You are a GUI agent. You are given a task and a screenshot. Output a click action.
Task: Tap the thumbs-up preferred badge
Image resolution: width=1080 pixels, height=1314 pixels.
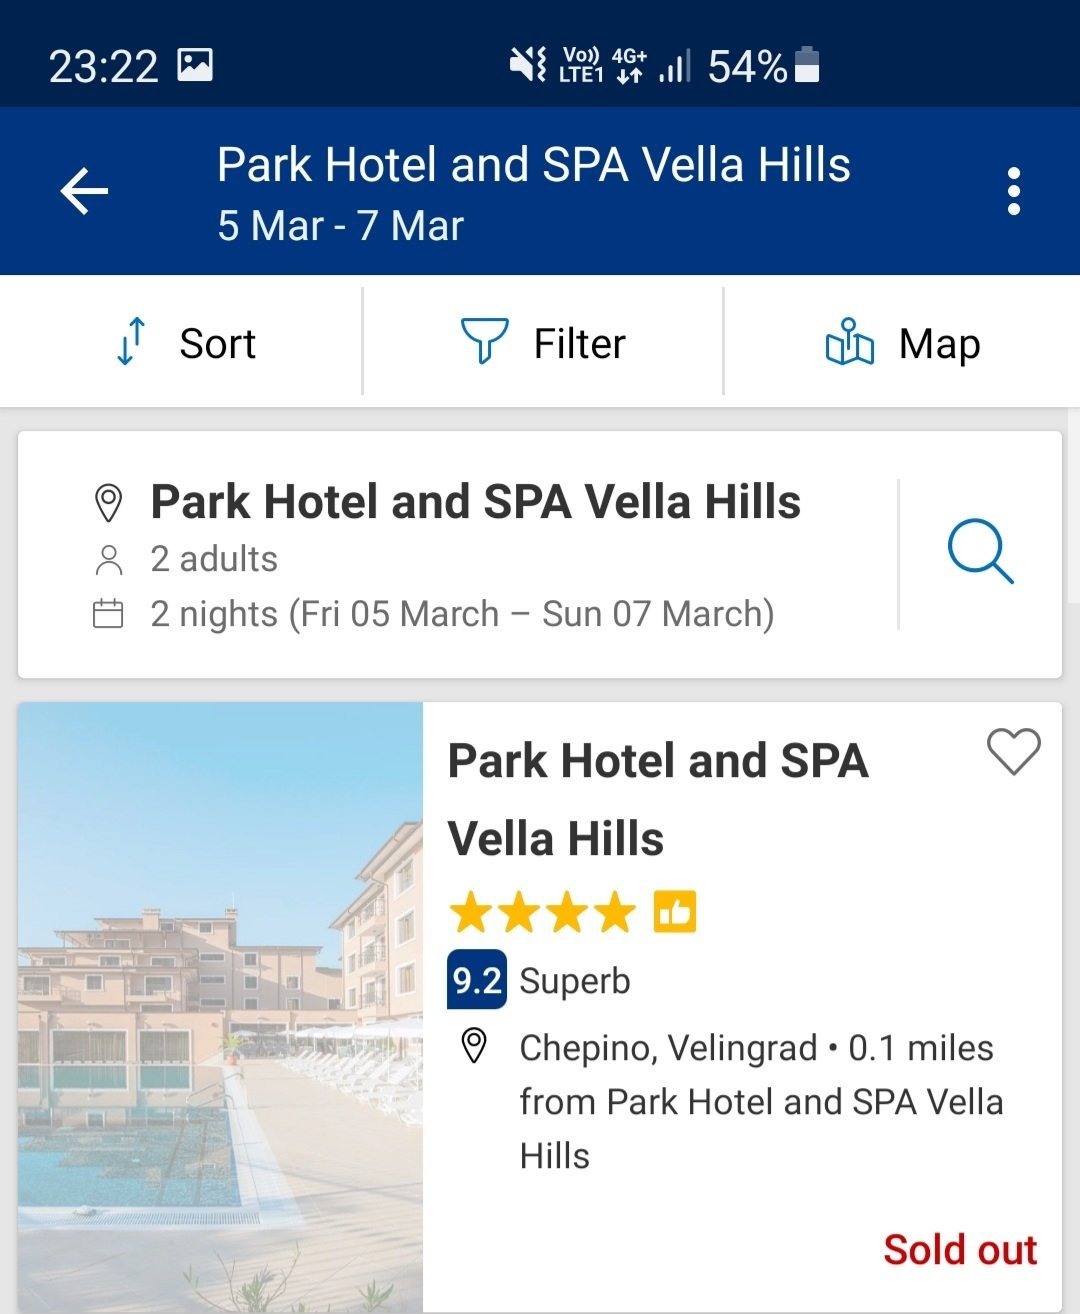point(675,912)
